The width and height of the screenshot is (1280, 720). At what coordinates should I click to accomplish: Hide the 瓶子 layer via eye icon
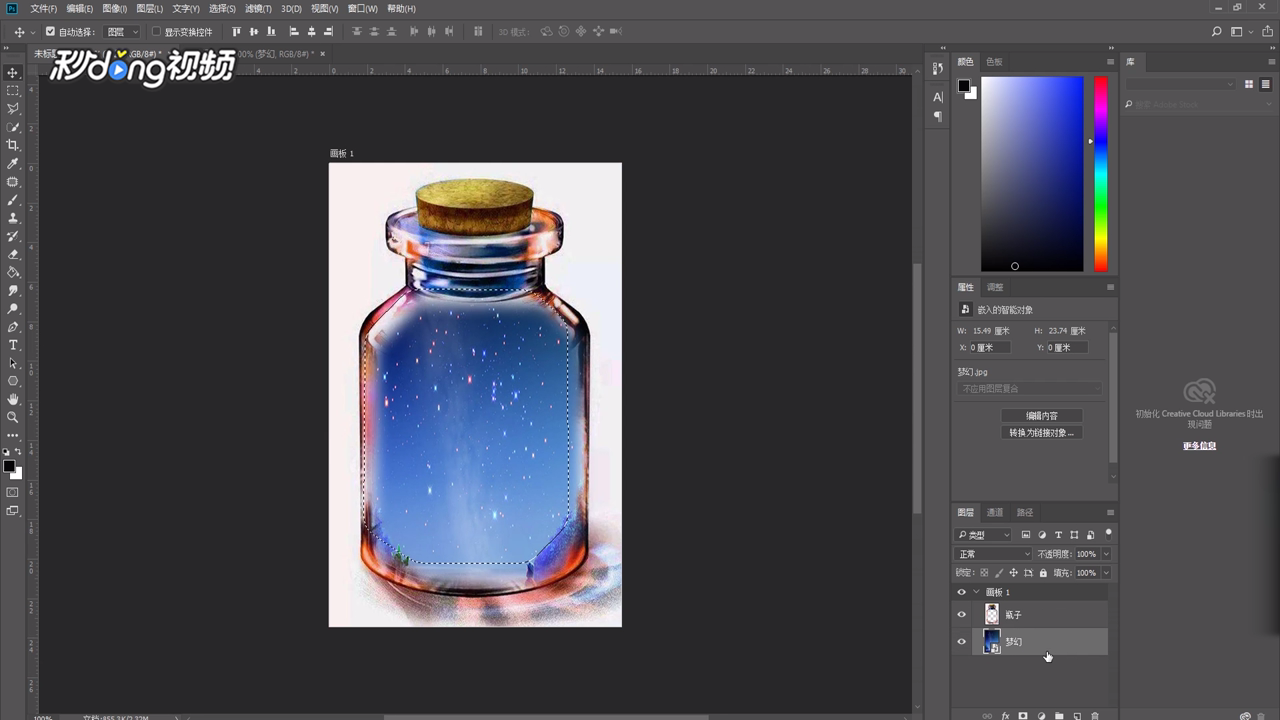(x=962, y=615)
